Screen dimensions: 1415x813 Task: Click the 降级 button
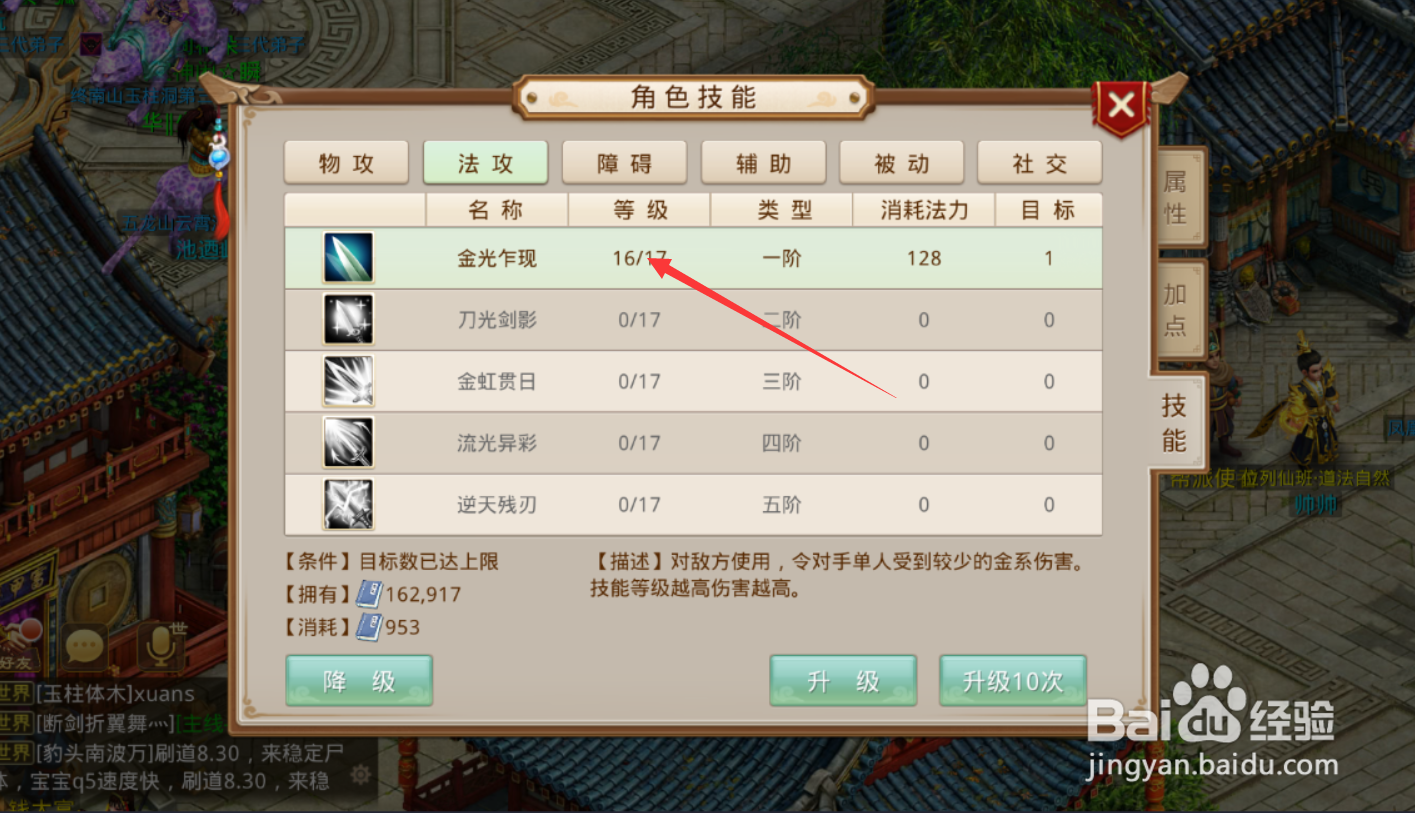359,681
